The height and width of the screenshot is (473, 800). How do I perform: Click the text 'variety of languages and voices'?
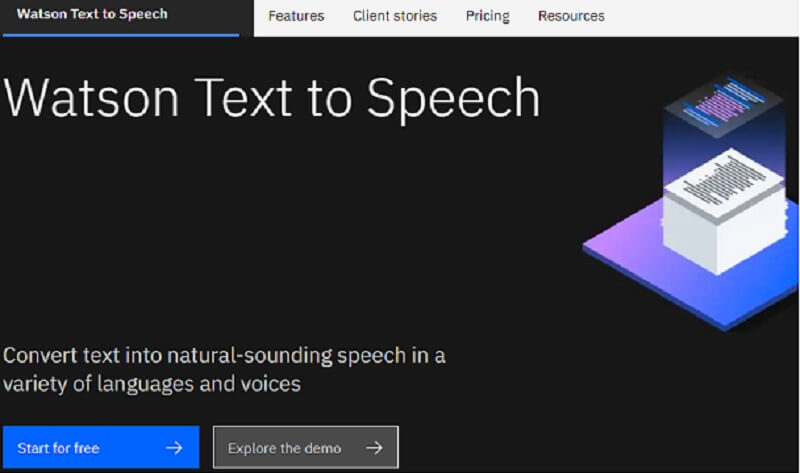[x=152, y=384]
